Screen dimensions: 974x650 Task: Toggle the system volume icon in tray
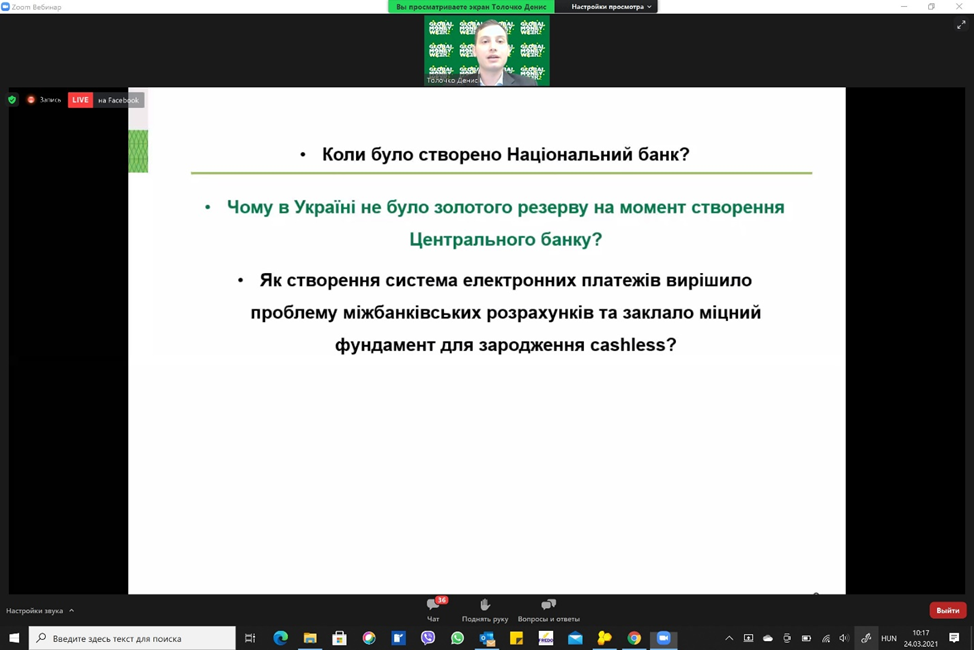pos(843,638)
